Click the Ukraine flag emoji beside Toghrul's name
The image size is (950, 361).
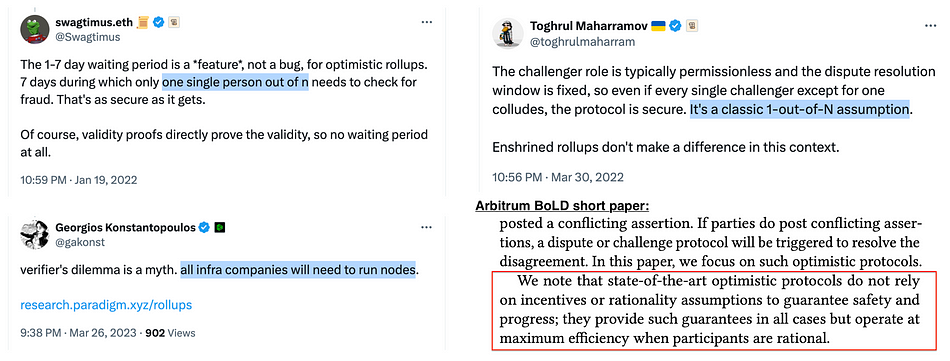pyautogui.click(x=658, y=25)
